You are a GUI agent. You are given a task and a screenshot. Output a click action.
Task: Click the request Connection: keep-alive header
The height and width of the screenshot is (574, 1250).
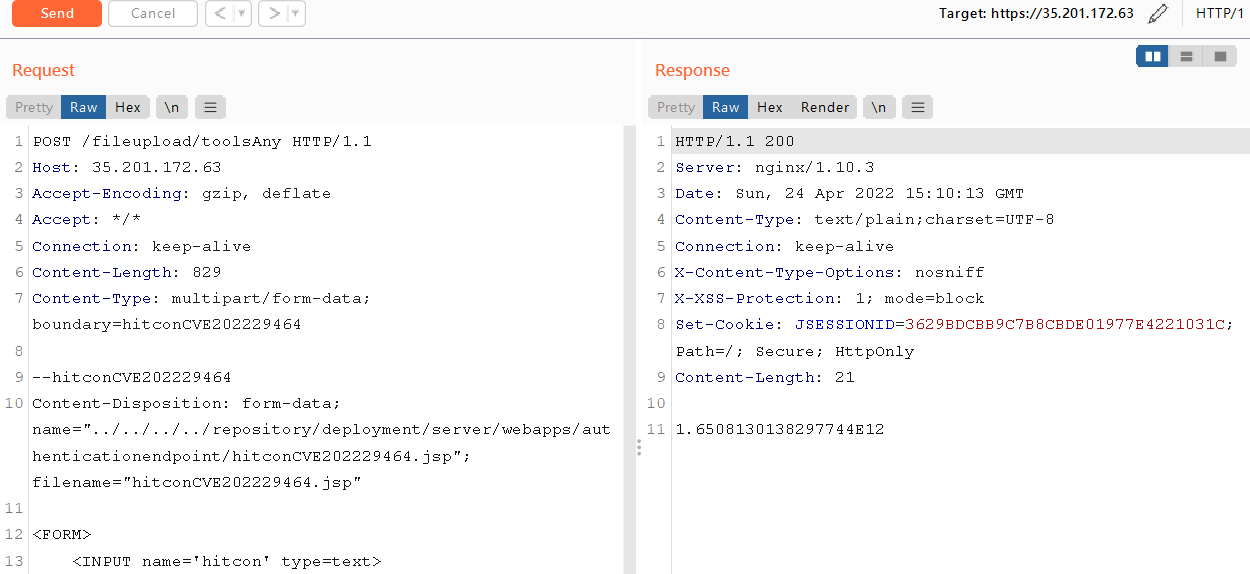point(142,246)
